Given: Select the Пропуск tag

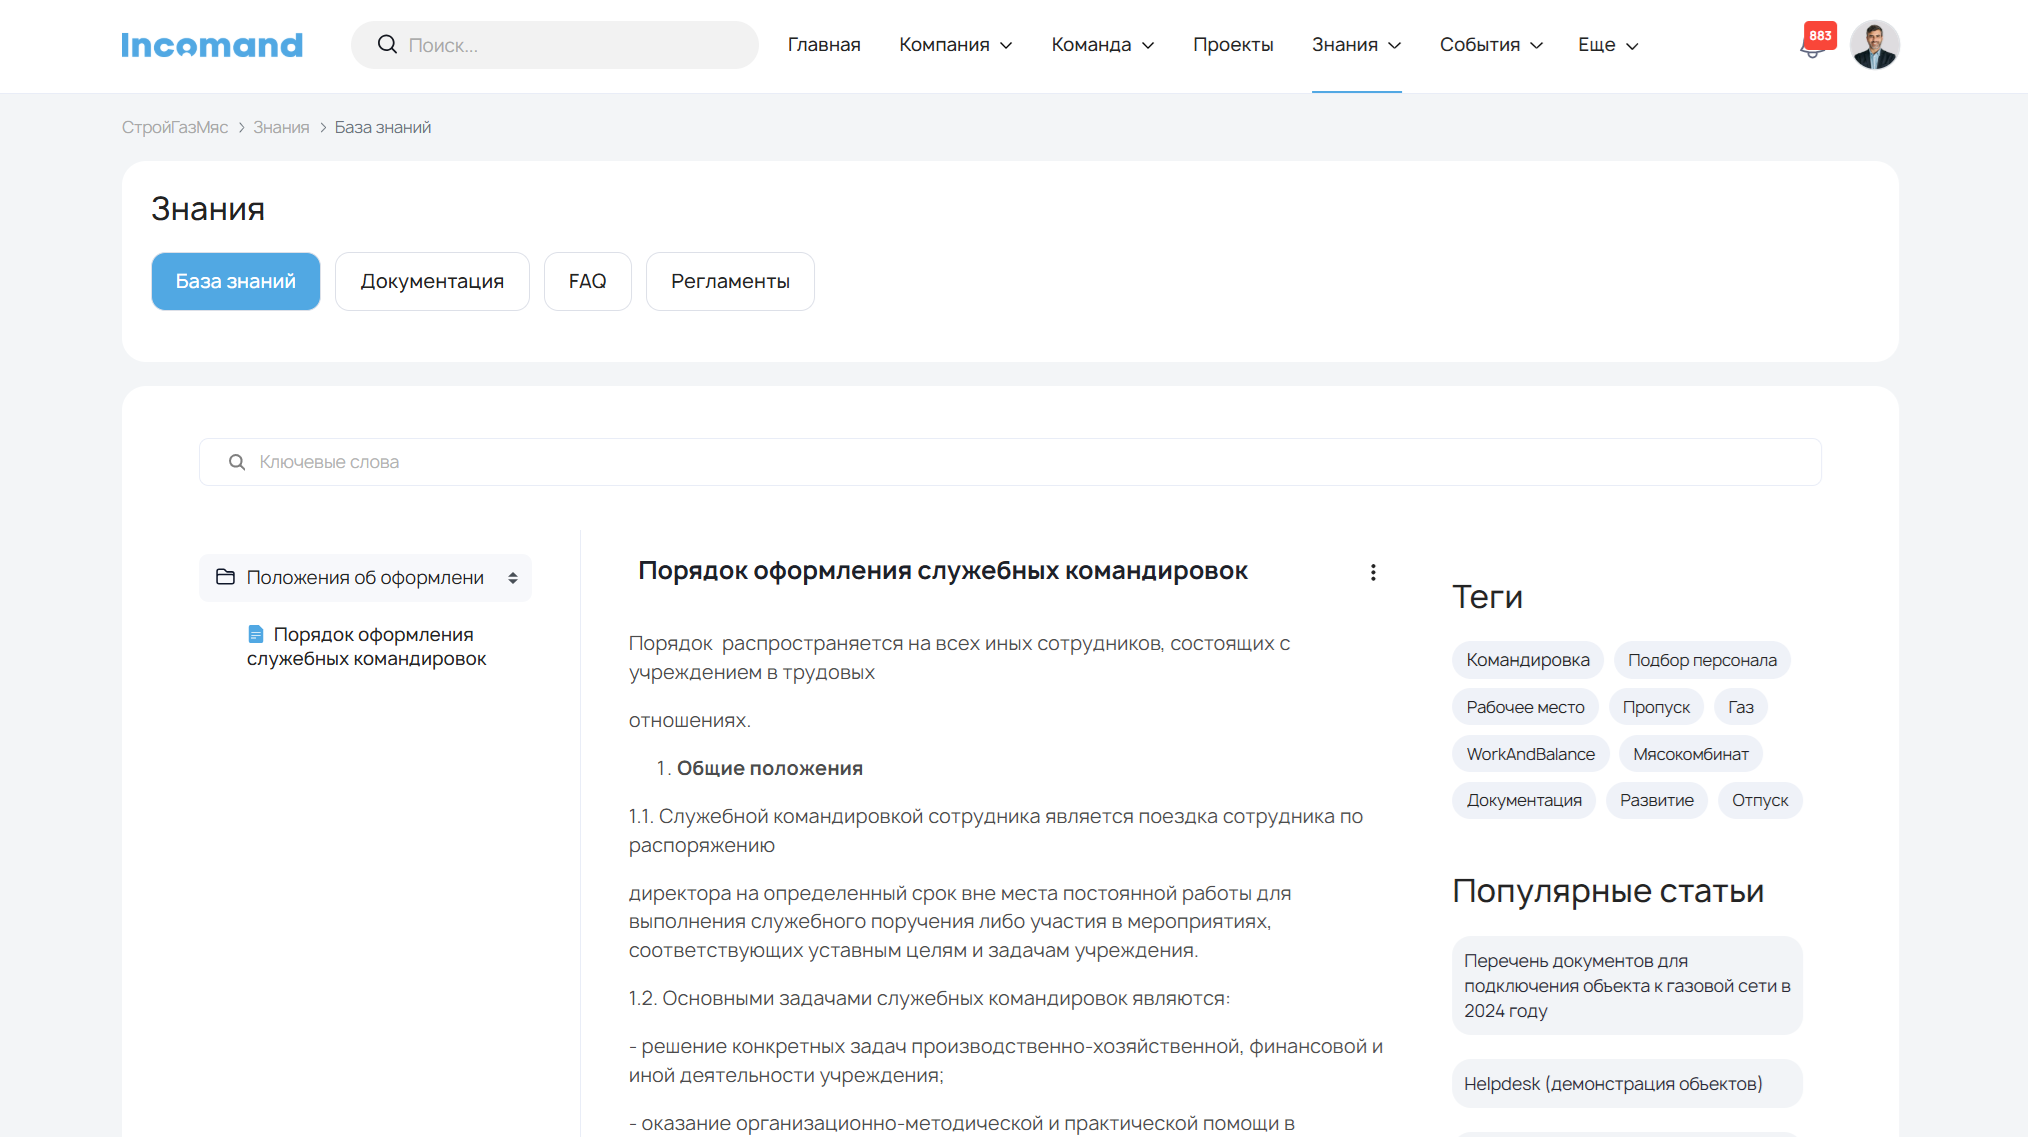Looking at the screenshot, I should (1656, 707).
